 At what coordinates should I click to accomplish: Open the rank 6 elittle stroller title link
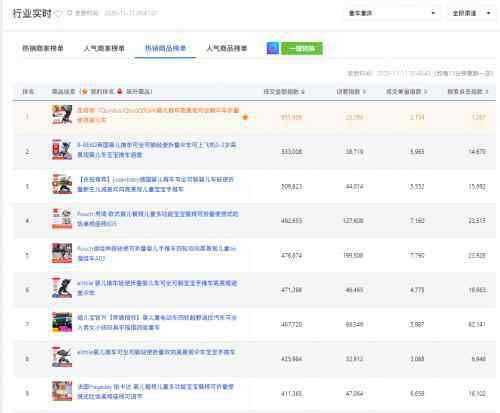tap(157, 288)
